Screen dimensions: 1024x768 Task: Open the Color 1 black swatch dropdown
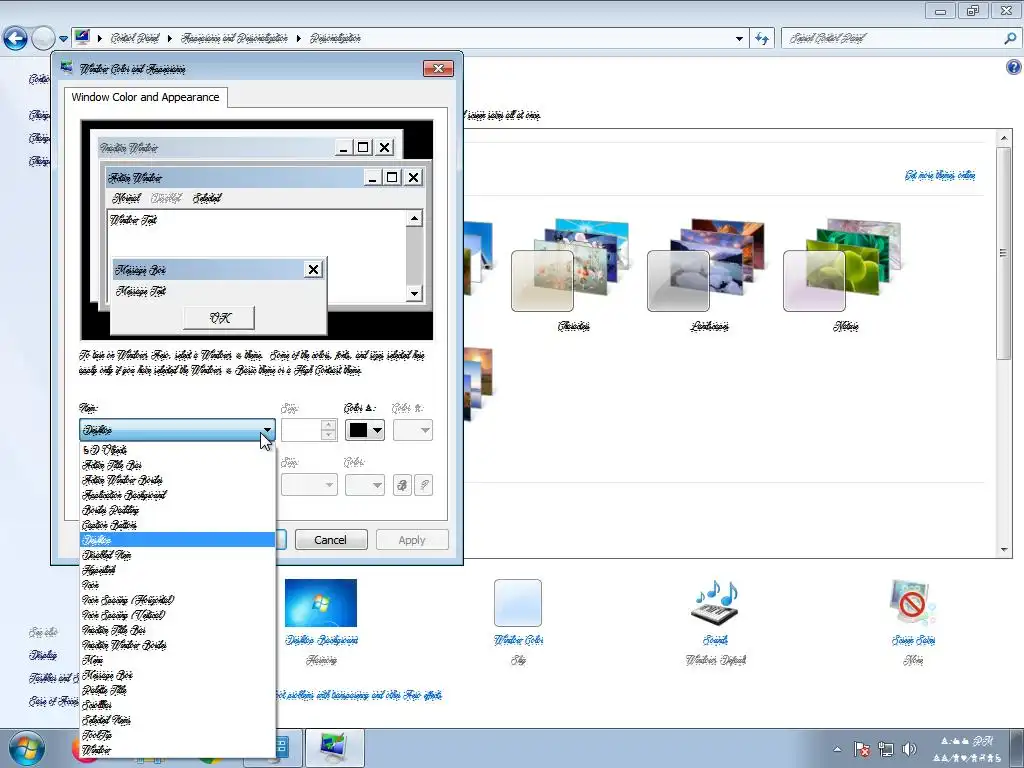coord(364,430)
